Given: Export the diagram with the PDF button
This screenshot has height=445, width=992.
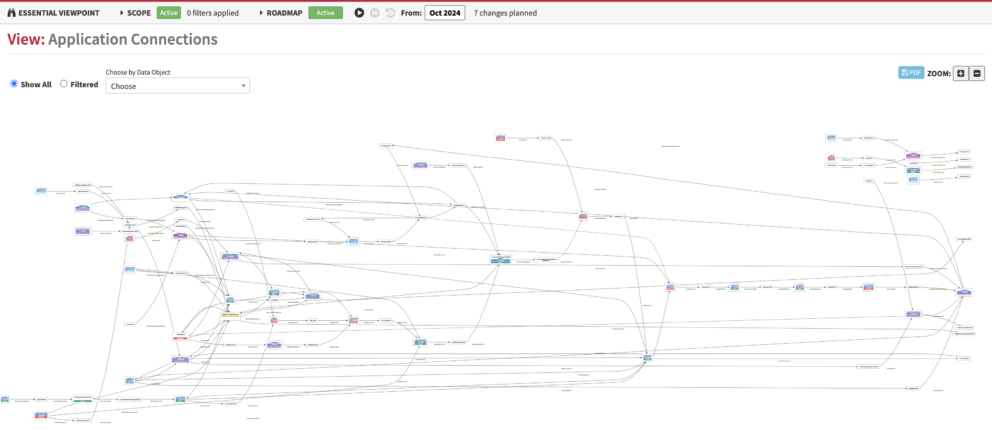Looking at the screenshot, I should (x=911, y=73).
